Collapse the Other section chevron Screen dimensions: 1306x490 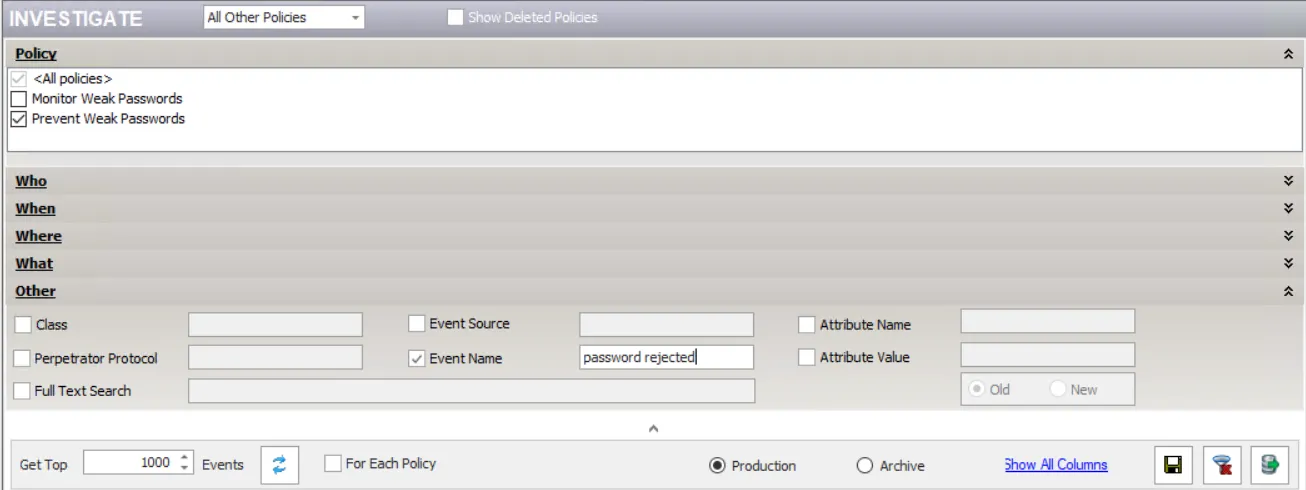click(x=1288, y=291)
